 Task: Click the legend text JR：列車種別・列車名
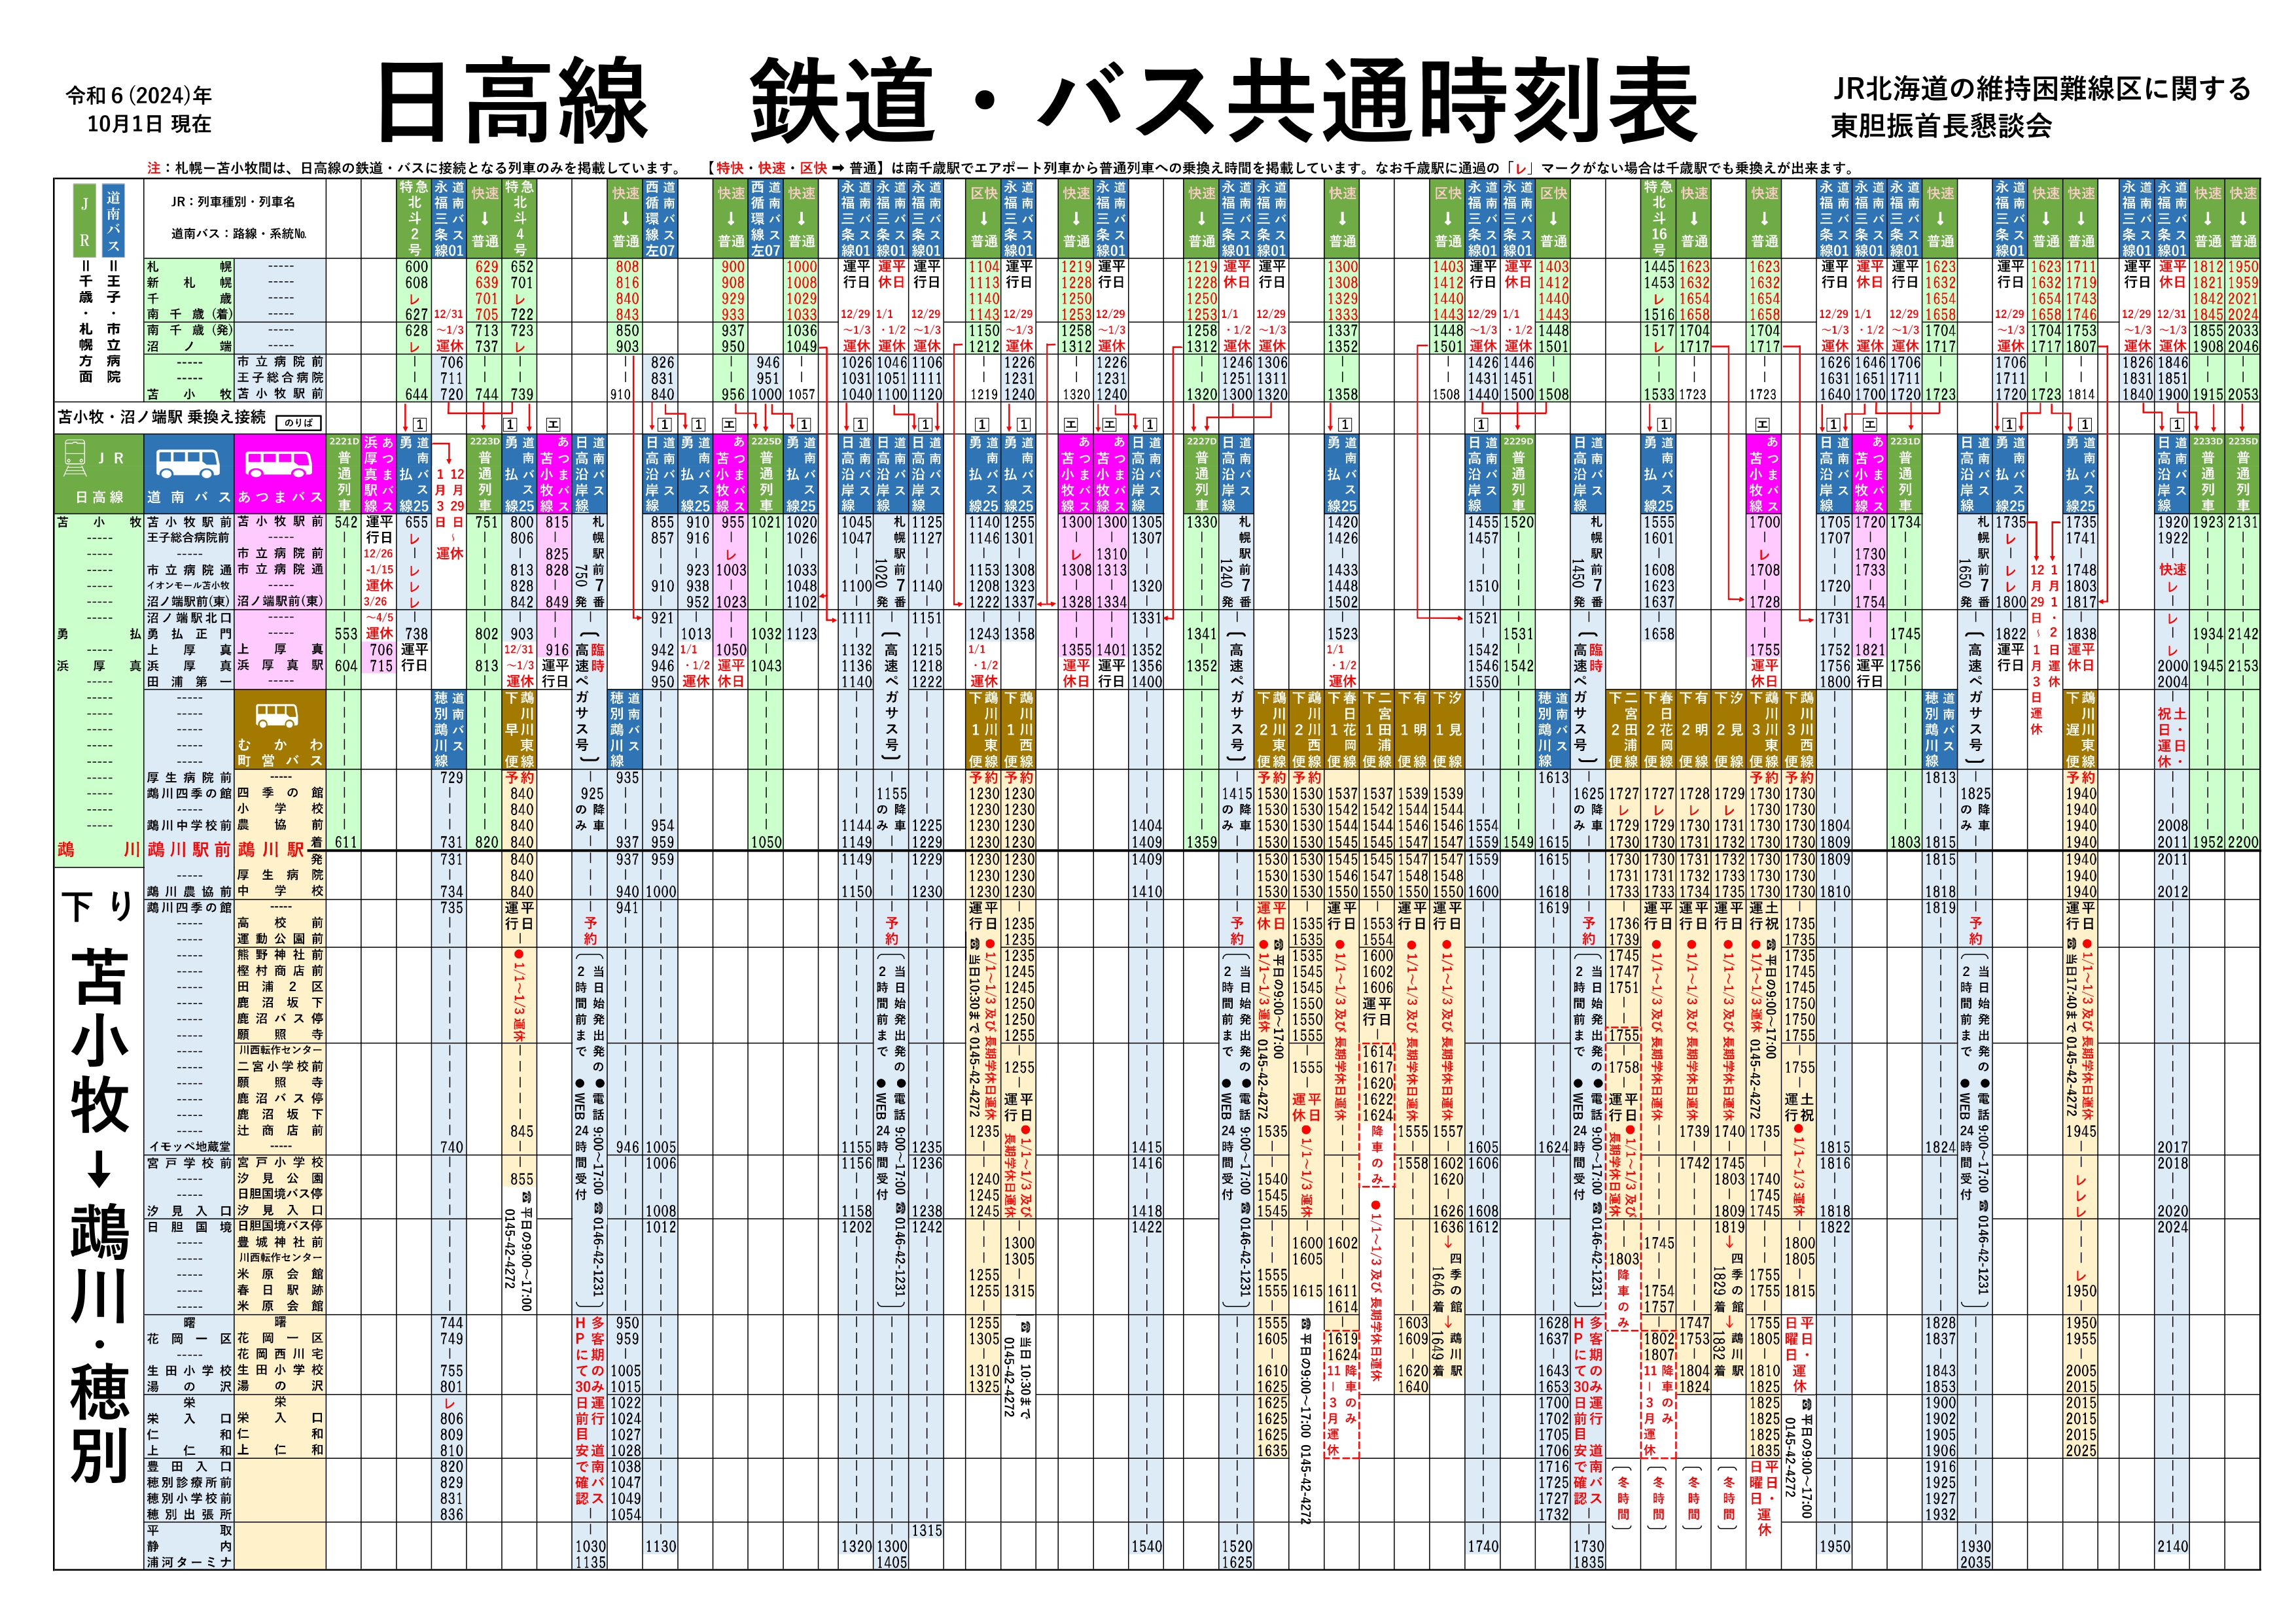click(x=232, y=201)
